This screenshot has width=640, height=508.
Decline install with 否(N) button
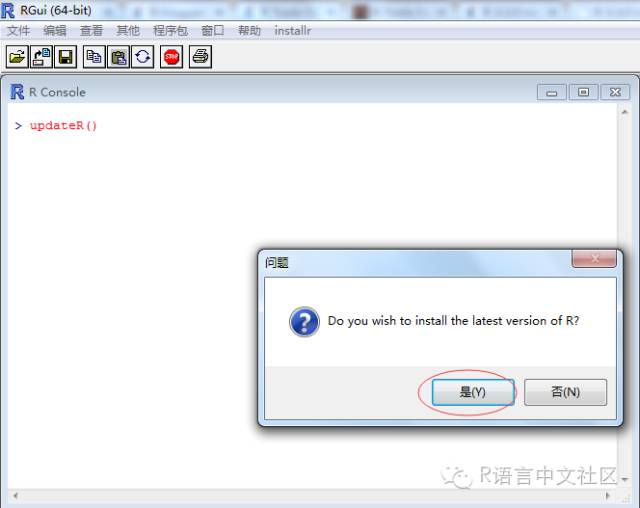(565, 392)
